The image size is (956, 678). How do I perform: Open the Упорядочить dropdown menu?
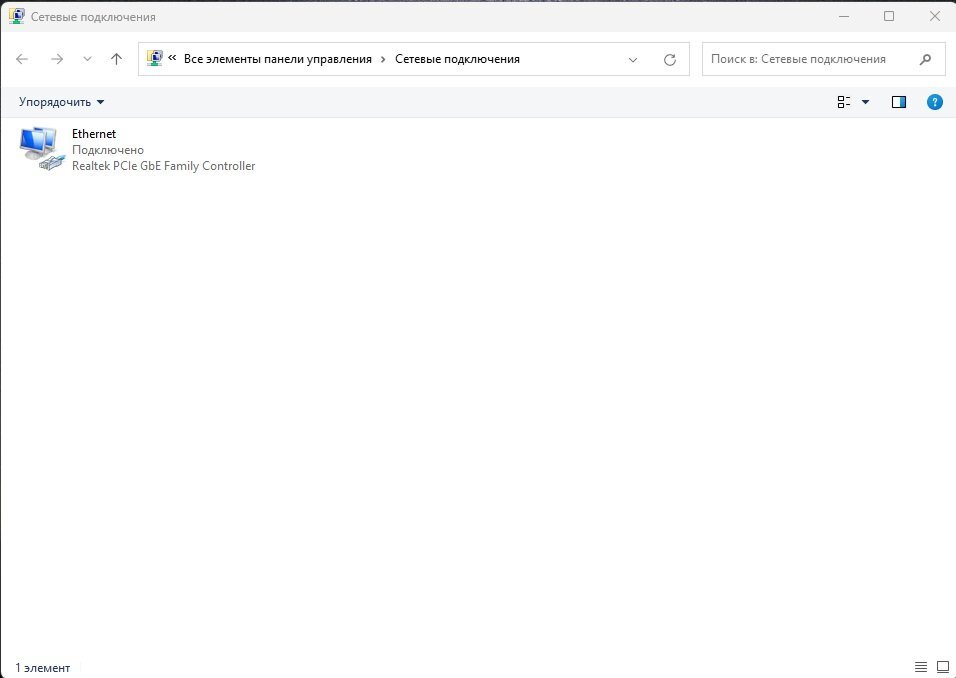(x=61, y=102)
